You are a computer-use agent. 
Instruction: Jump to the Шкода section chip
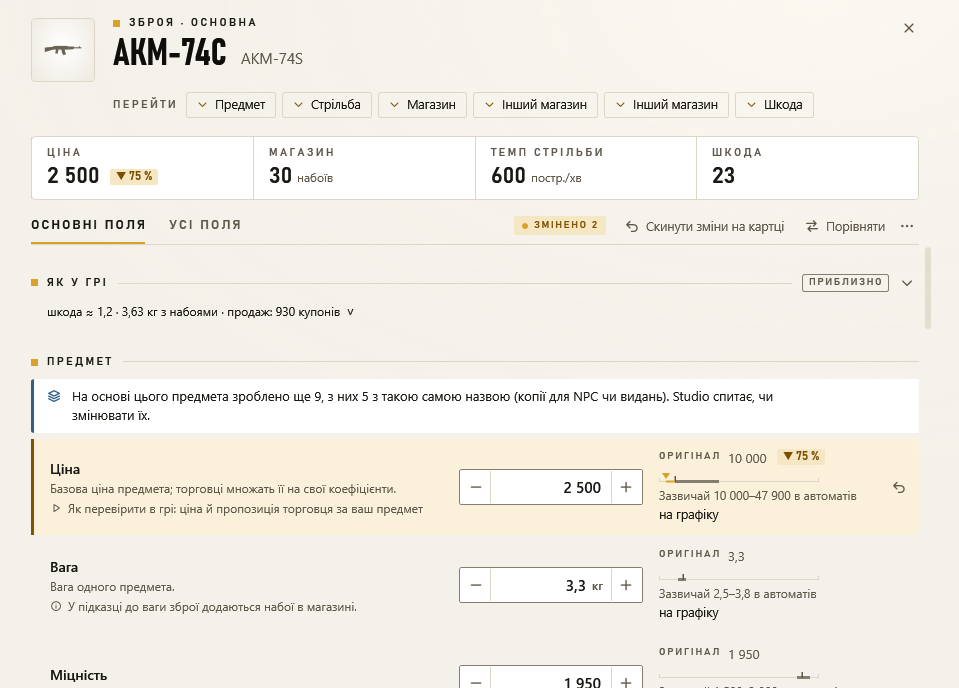click(x=774, y=105)
